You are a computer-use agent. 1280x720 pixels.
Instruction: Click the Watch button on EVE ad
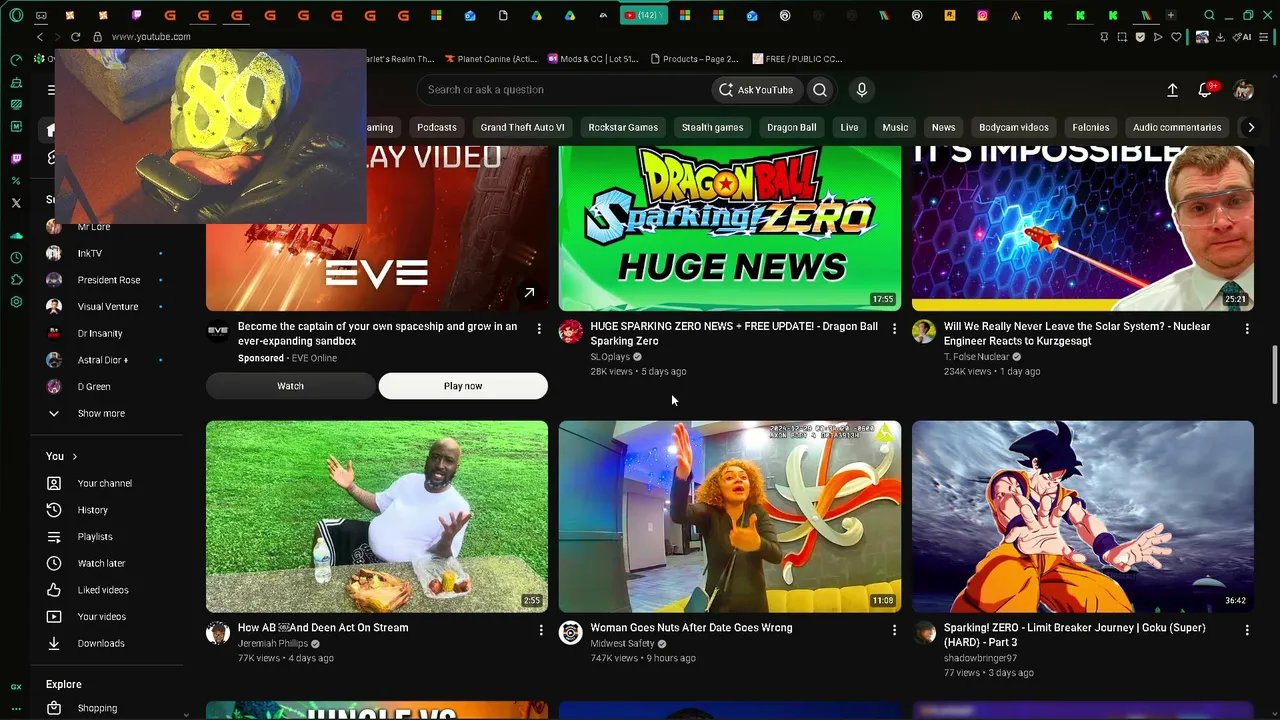click(x=291, y=386)
